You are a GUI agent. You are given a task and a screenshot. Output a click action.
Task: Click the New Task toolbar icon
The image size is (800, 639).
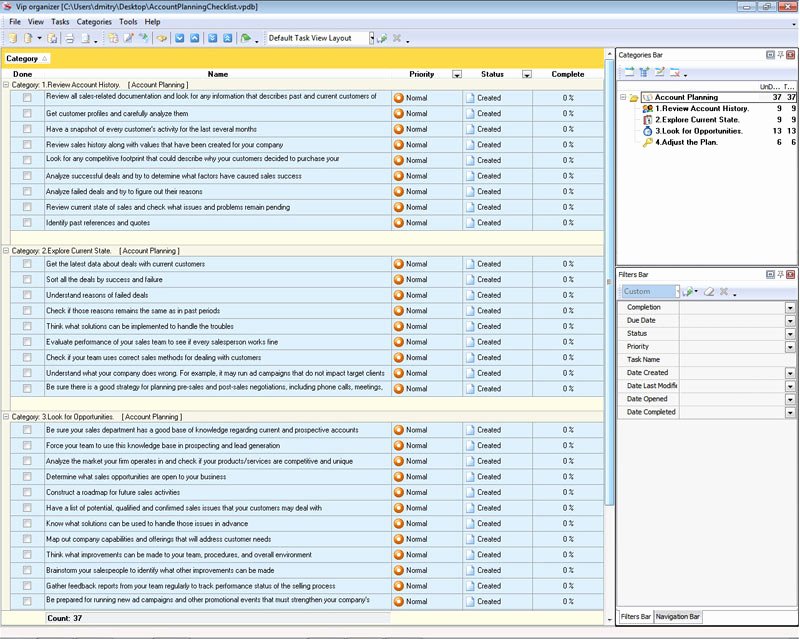(x=113, y=38)
